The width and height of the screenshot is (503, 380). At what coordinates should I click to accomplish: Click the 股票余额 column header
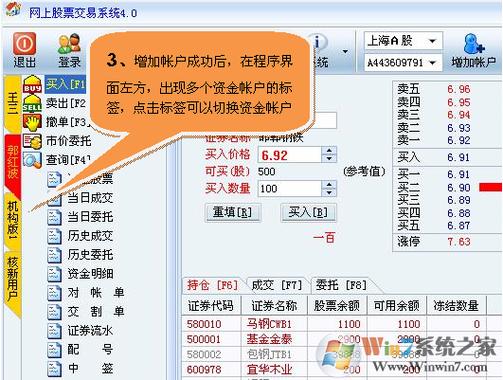[x=337, y=306]
